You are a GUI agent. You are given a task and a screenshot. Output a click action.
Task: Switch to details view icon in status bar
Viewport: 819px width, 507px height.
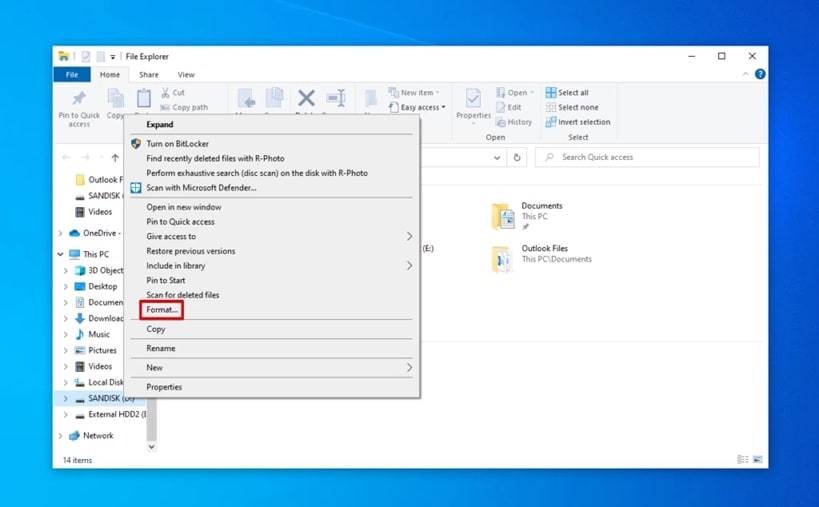coord(742,459)
